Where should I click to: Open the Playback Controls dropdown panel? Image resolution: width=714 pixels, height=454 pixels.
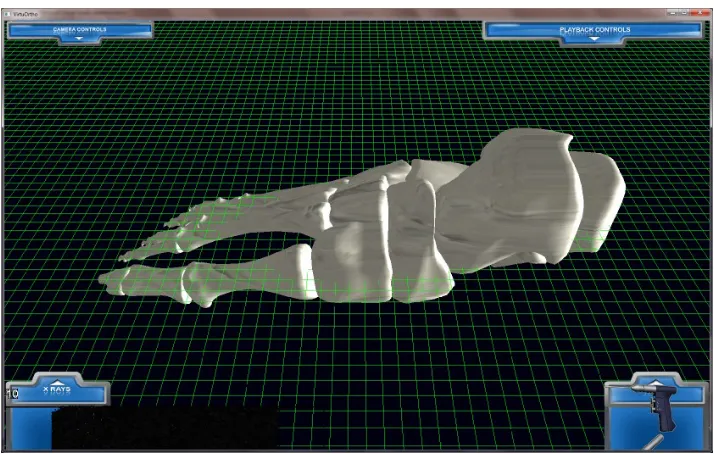[594, 33]
